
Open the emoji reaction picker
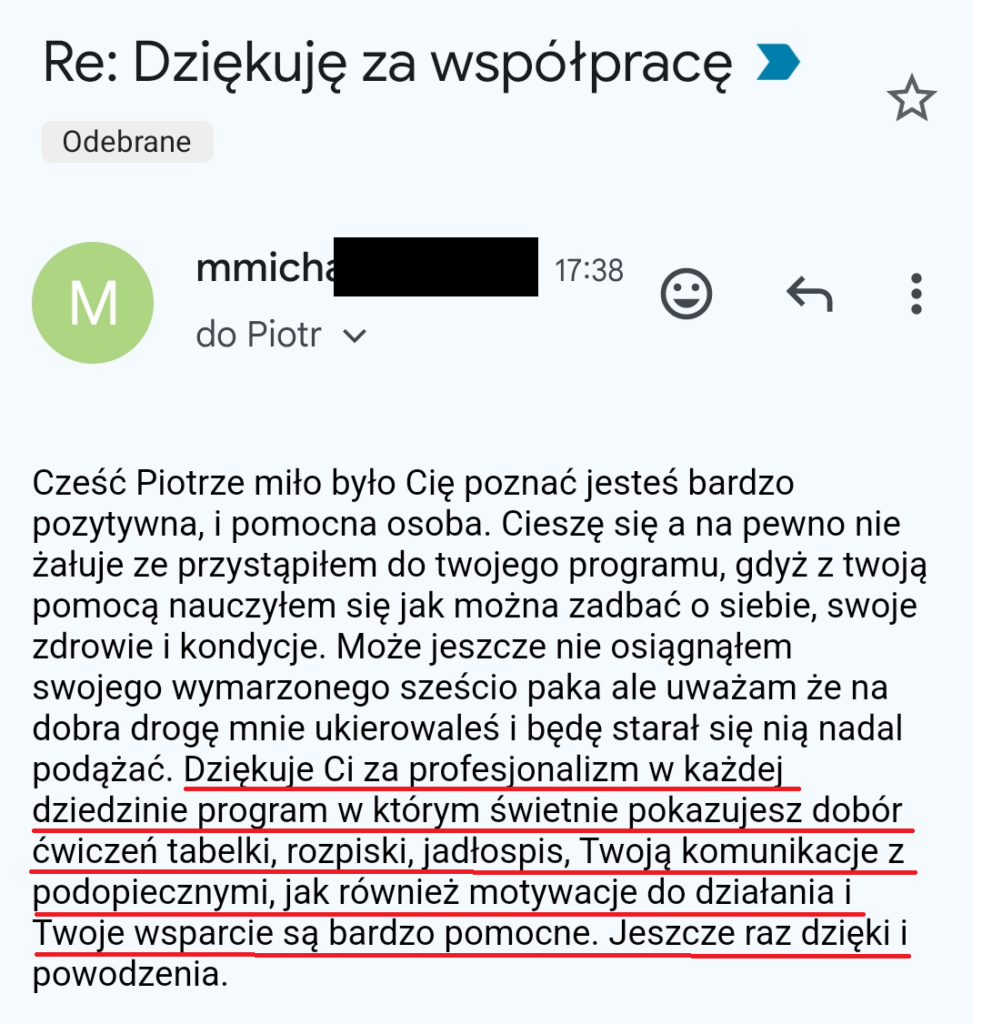[687, 294]
